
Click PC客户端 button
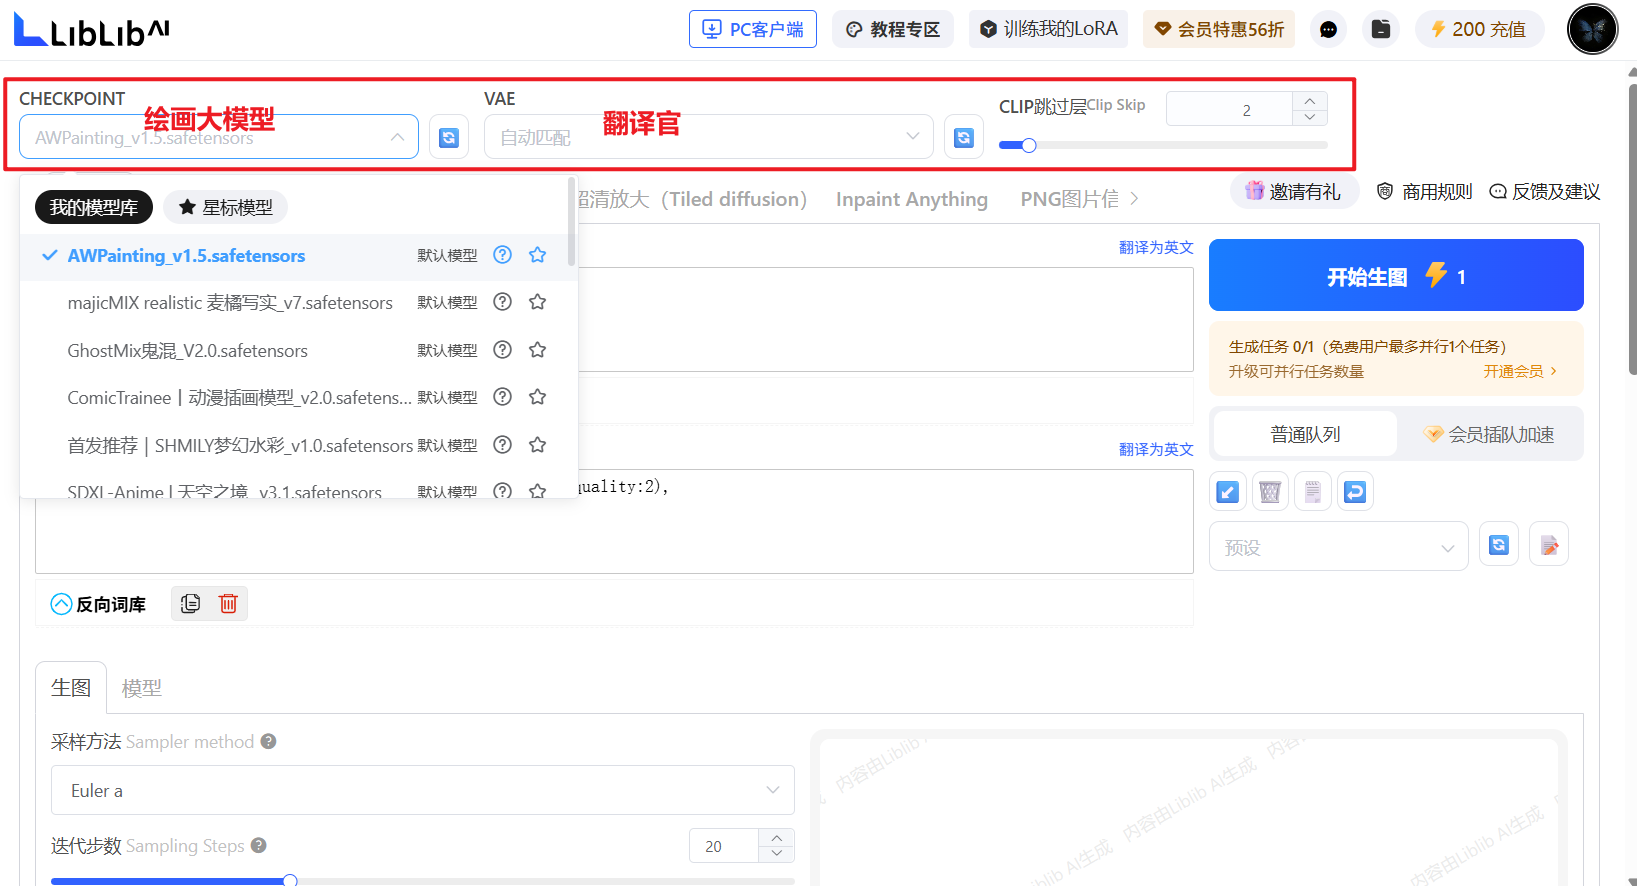(x=753, y=29)
